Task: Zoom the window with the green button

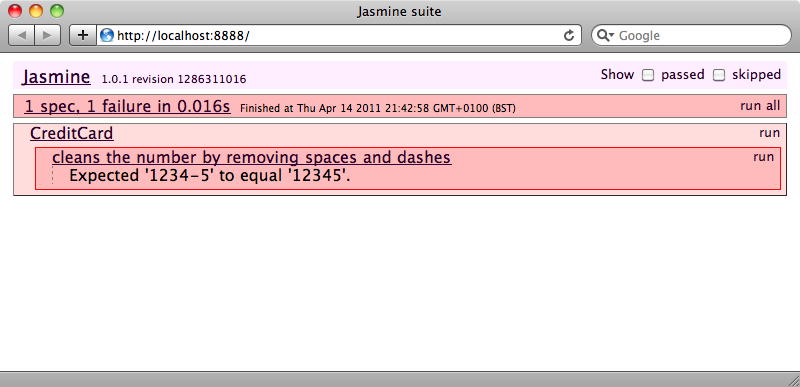Action: click(57, 11)
